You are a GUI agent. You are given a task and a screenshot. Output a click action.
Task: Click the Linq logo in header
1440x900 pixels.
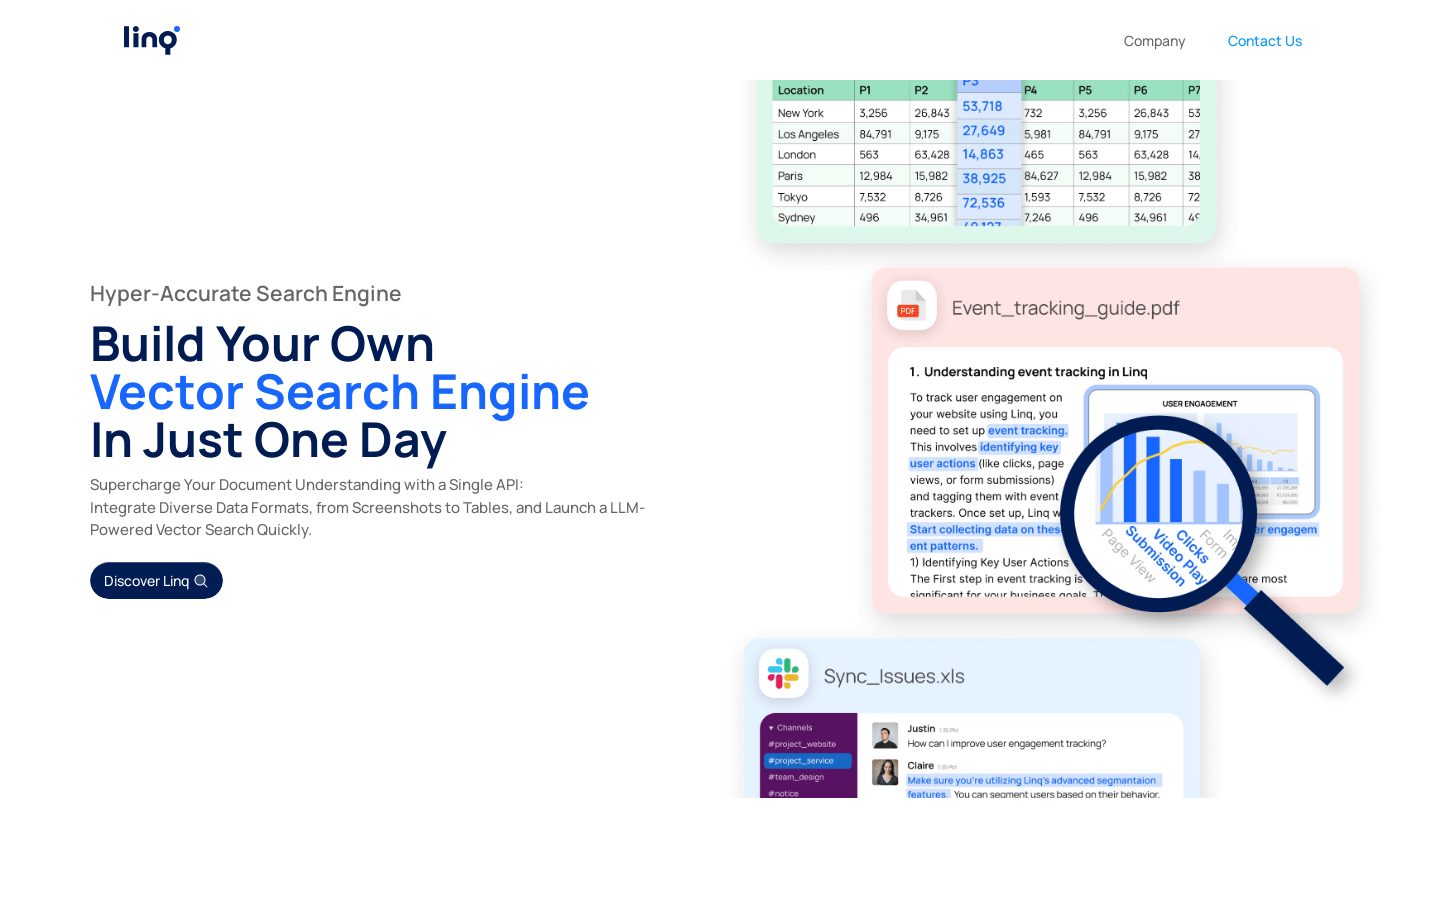(151, 40)
